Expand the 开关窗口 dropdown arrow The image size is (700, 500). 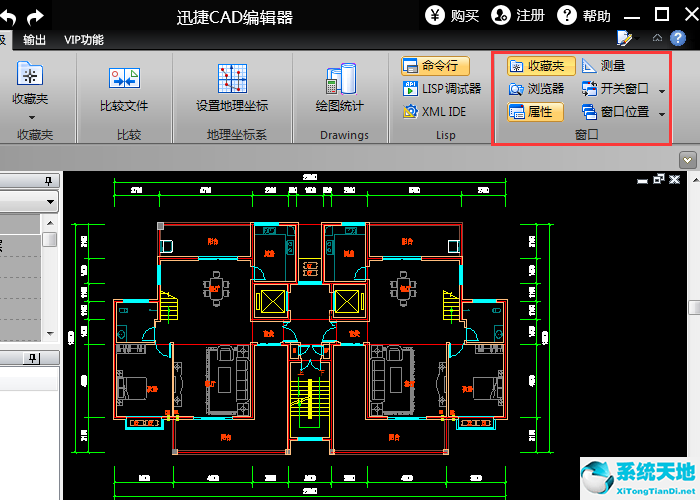pos(661,90)
